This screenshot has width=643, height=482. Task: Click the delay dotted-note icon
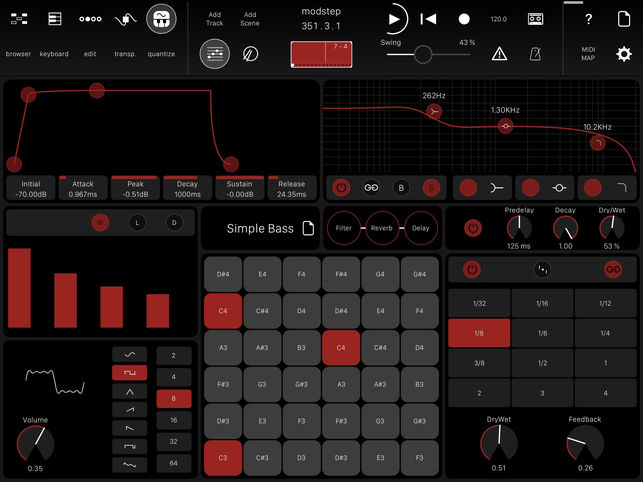tap(542, 270)
